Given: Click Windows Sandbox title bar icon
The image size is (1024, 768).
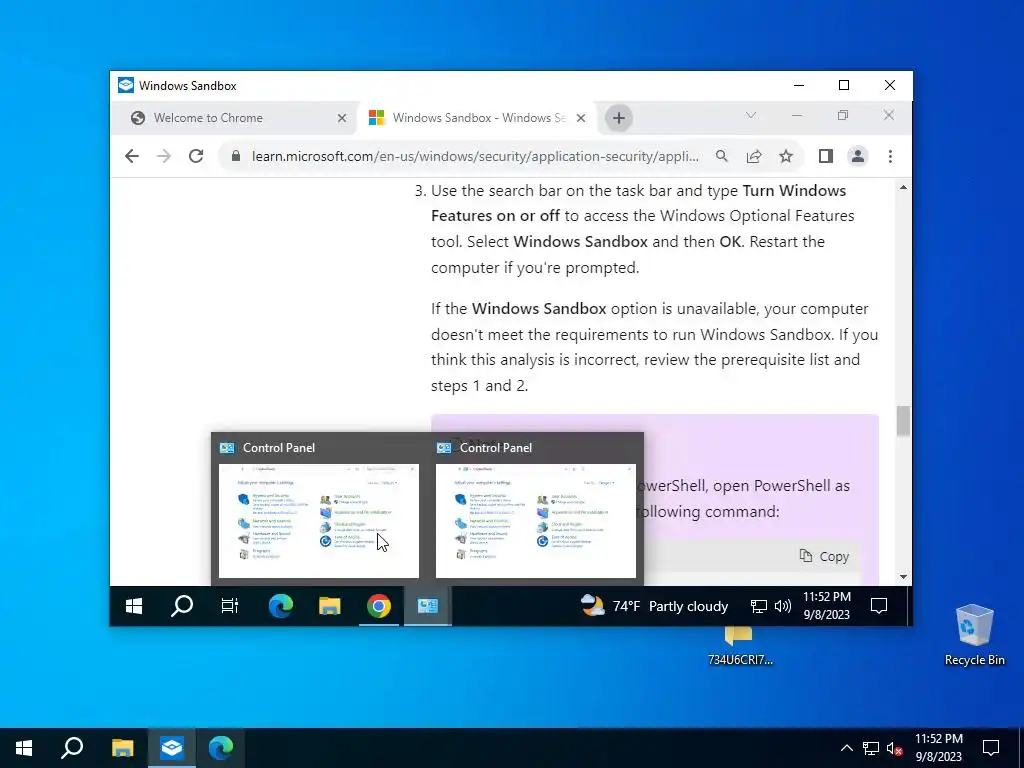Looking at the screenshot, I should [126, 86].
